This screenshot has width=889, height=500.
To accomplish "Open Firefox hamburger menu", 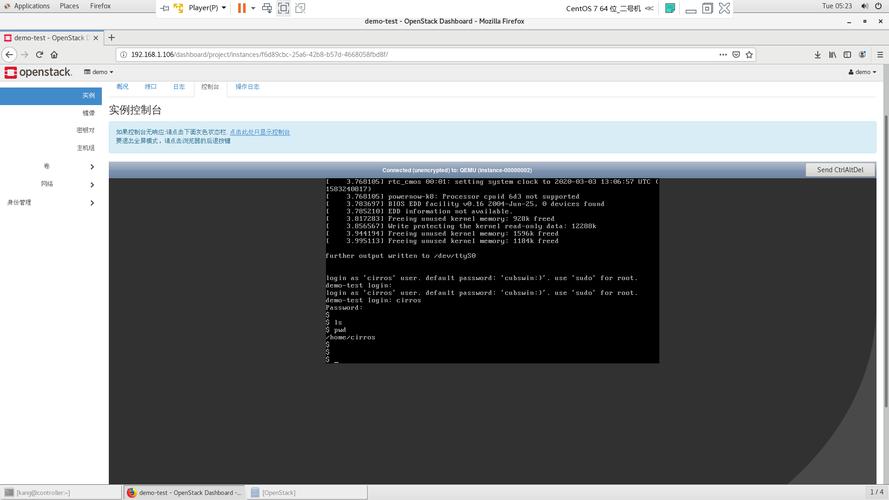I will click(x=880, y=54).
